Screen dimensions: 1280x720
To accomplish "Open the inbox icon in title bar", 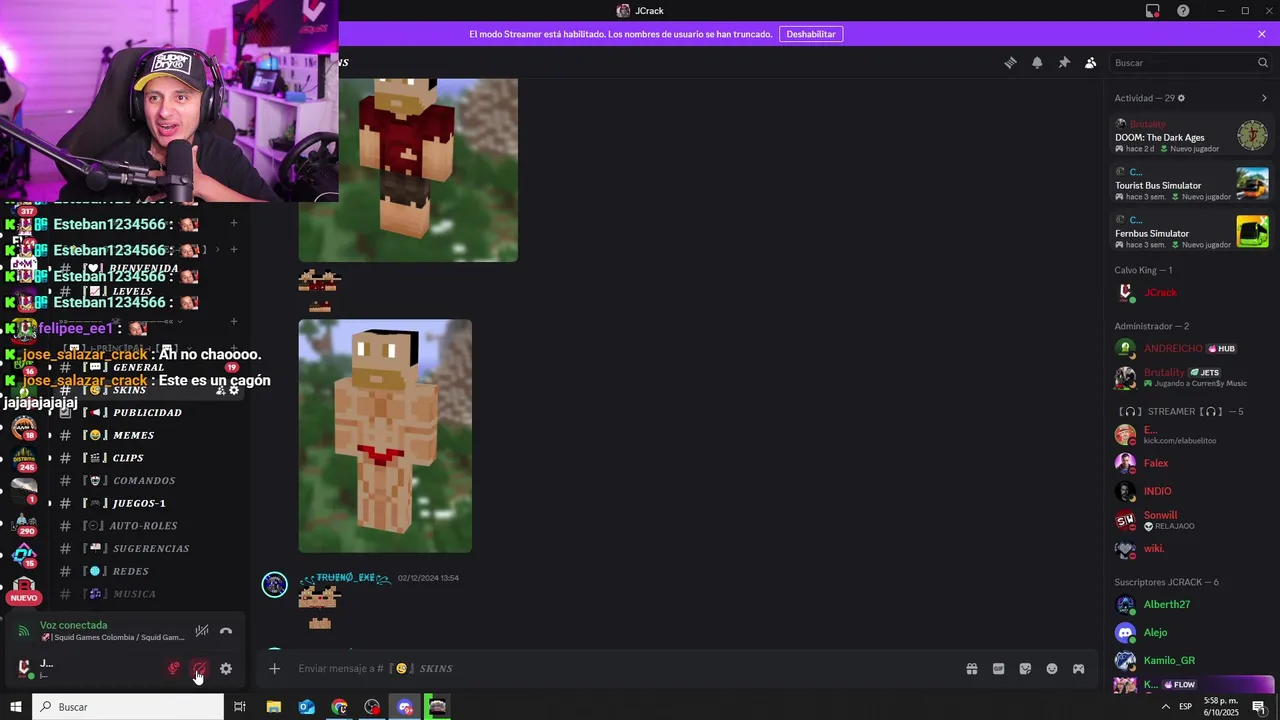I will click(1152, 11).
